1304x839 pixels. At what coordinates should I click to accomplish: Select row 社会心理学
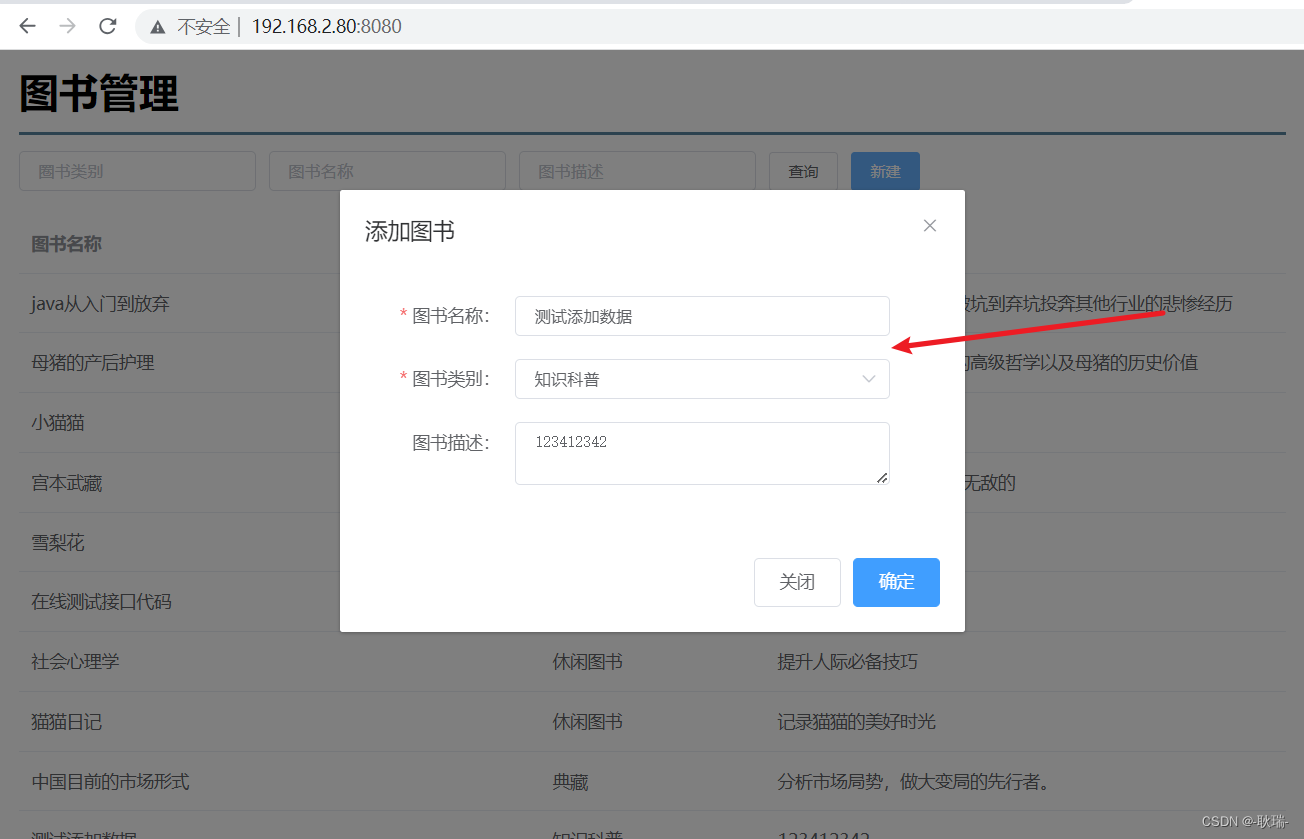tap(652, 661)
